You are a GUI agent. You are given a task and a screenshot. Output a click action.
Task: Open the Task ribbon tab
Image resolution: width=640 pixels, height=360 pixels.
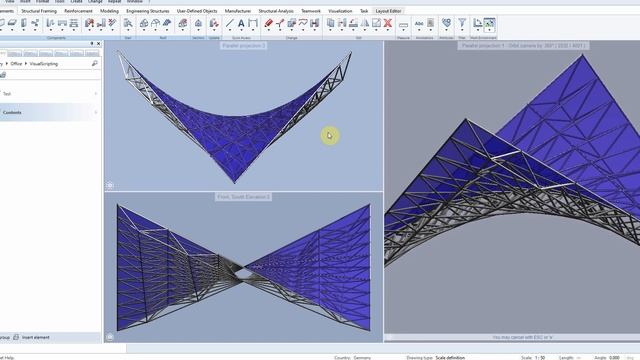364,11
